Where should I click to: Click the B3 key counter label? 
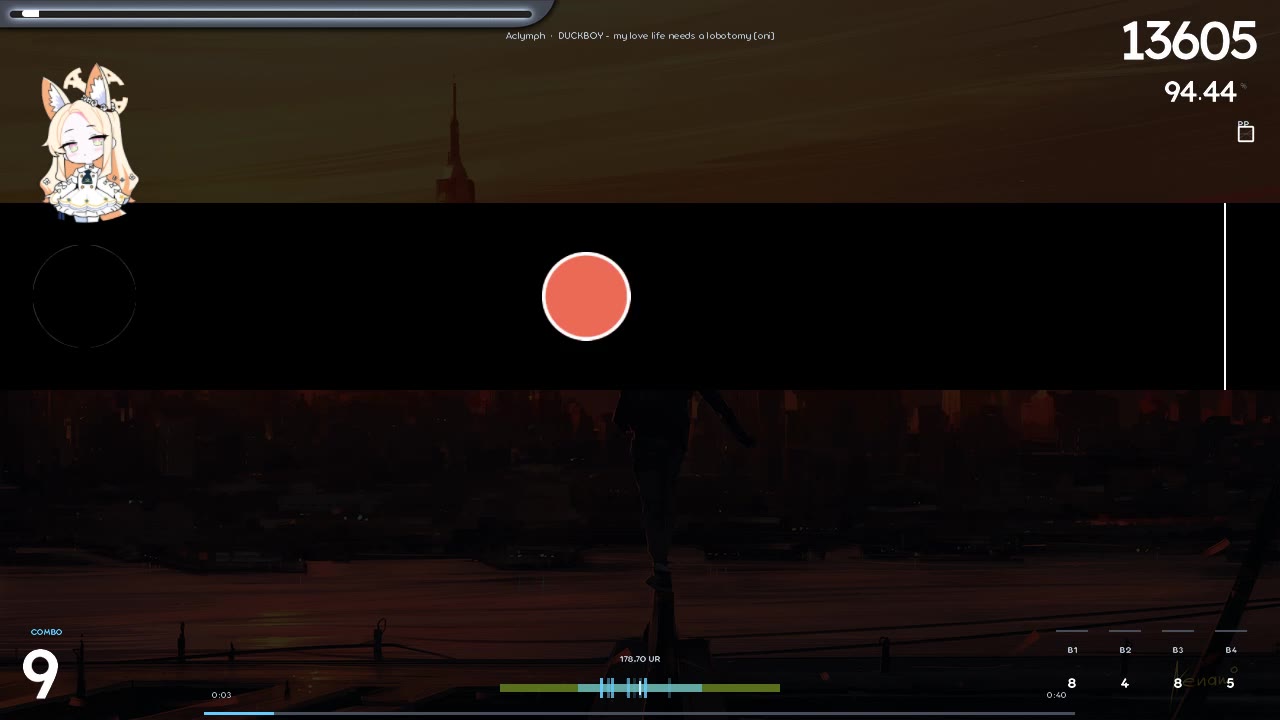[x=1178, y=650]
